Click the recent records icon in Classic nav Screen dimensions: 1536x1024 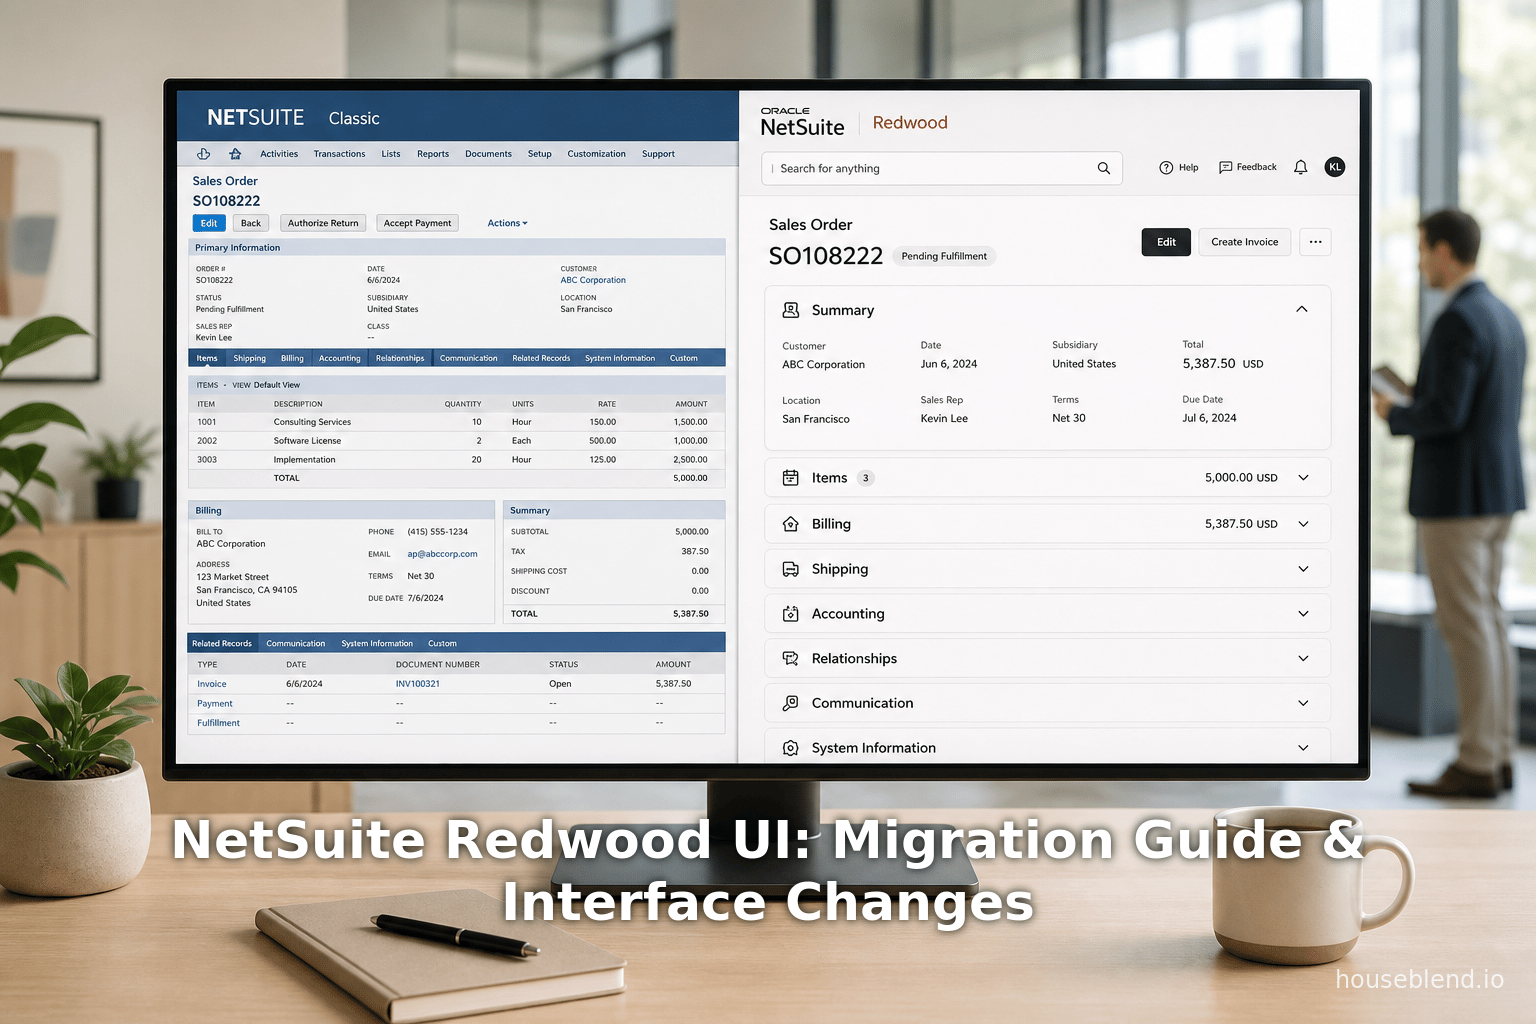pos(203,154)
